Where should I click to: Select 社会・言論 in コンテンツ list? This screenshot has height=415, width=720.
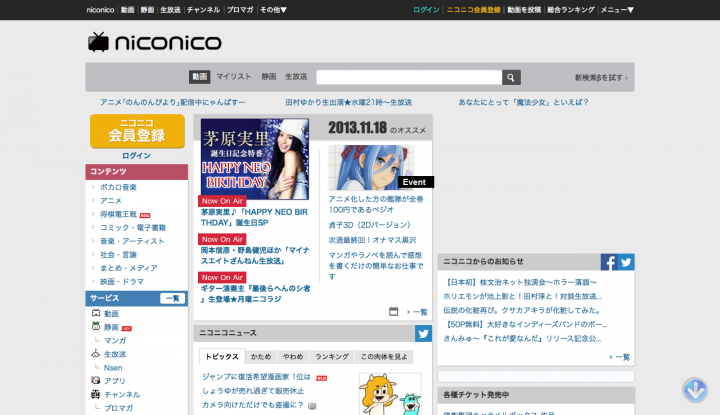tap(118, 254)
